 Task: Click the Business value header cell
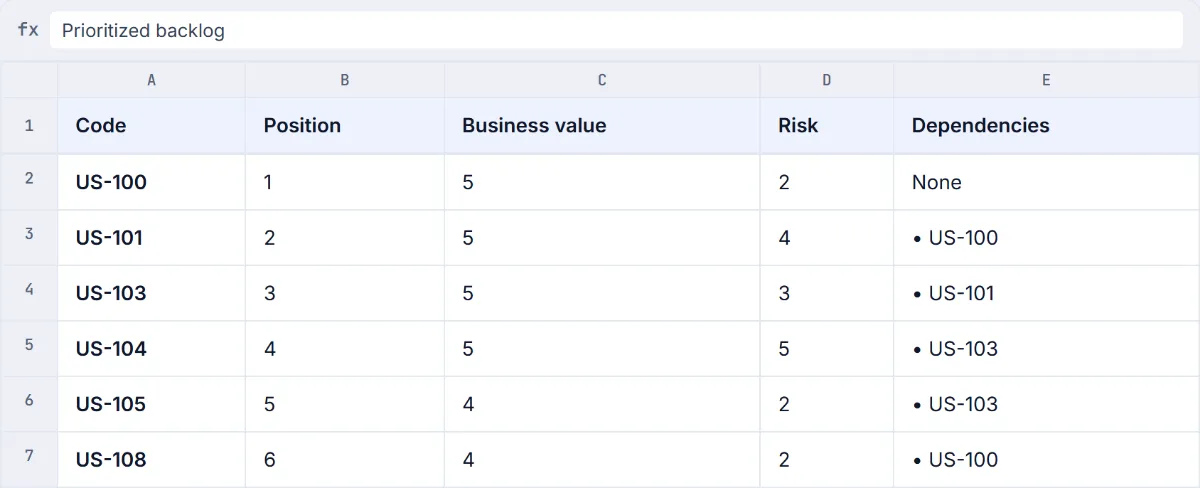click(602, 126)
